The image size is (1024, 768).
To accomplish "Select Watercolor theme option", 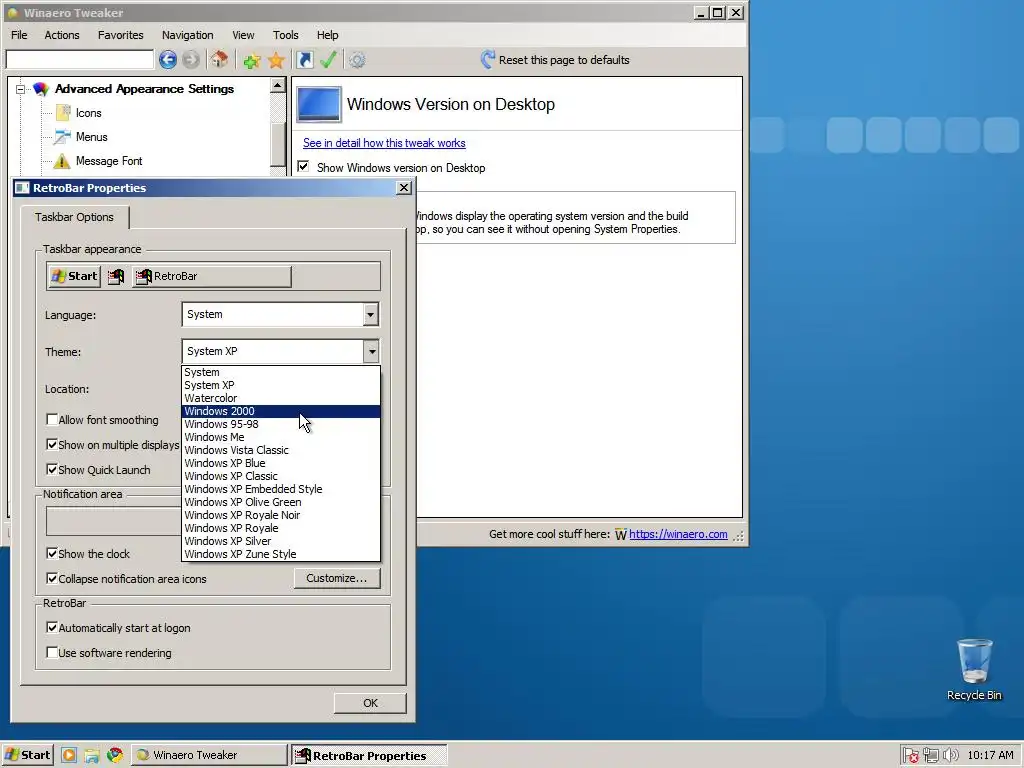I will click(281, 398).
